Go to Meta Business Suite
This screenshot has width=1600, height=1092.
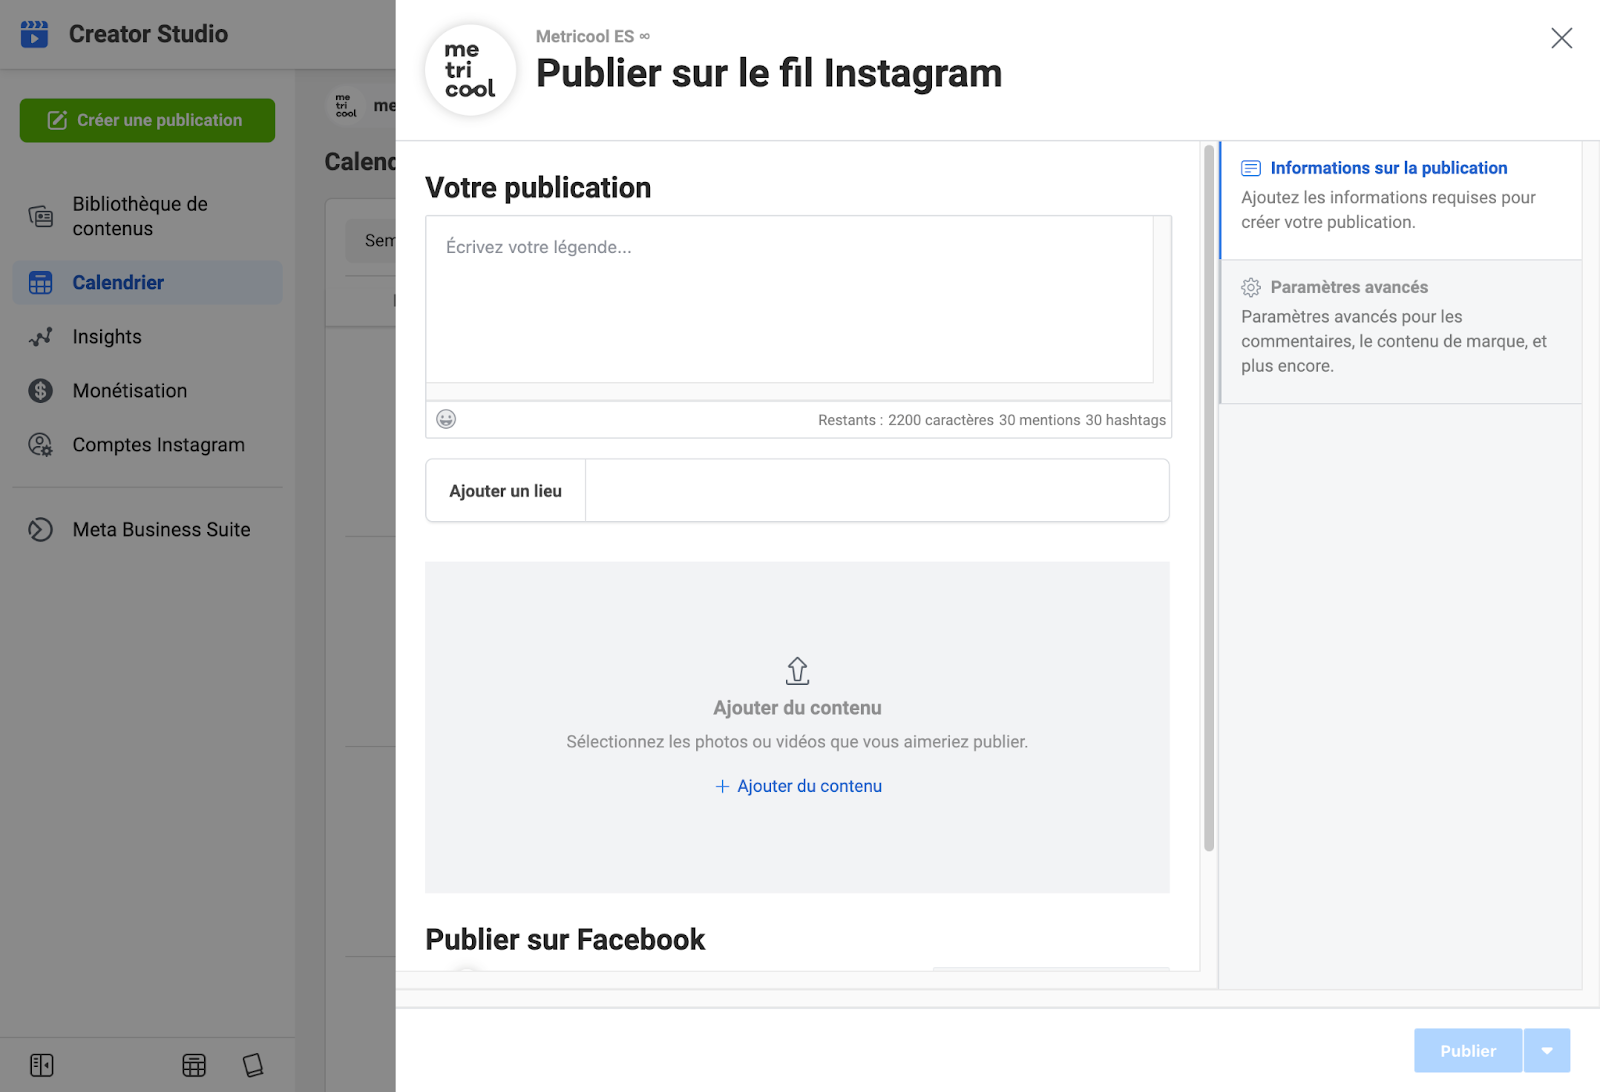coord(147,530)
